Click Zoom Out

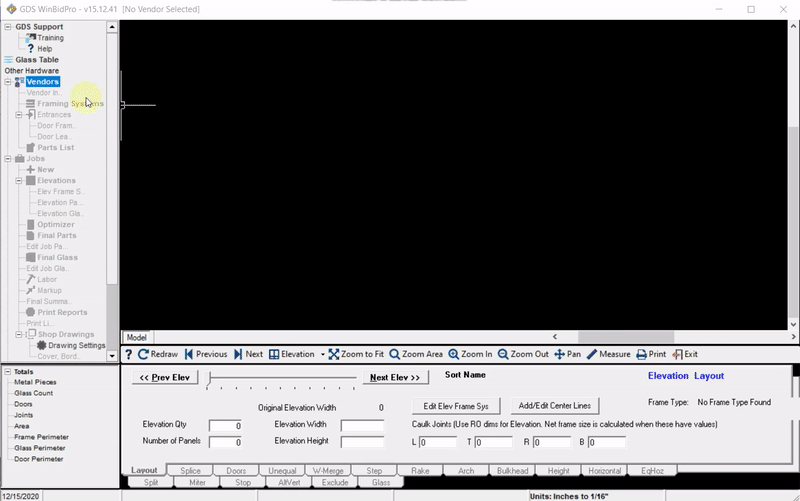point(523,354)
